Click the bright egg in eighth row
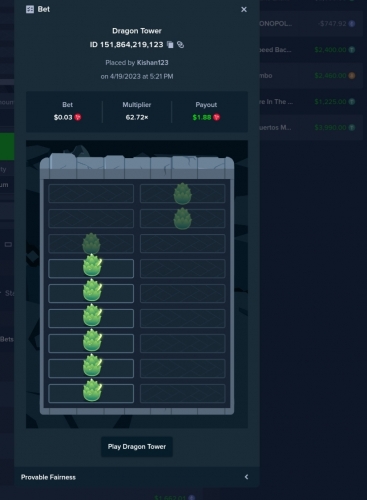 tap(92, 366)
